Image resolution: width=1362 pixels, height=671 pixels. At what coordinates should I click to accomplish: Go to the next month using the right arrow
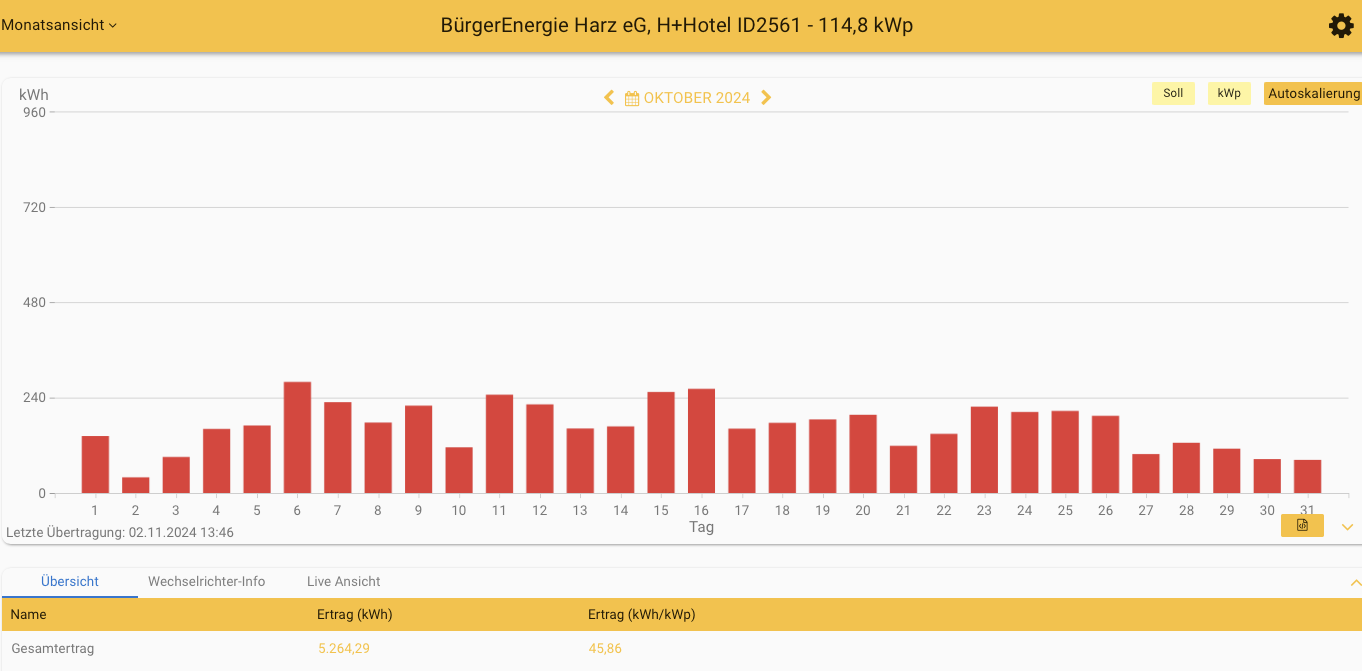coord(766,97)
